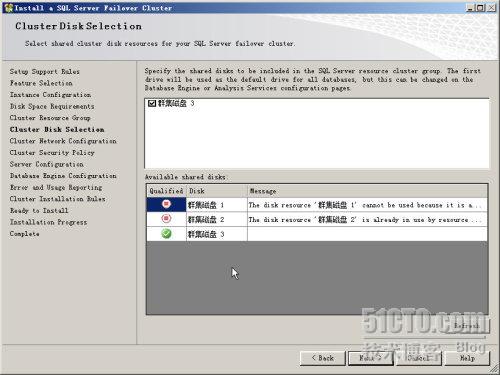Click the 'cannot be used because' message for disk 1
This screenshot has height=375, width=500.
[367, 205]
